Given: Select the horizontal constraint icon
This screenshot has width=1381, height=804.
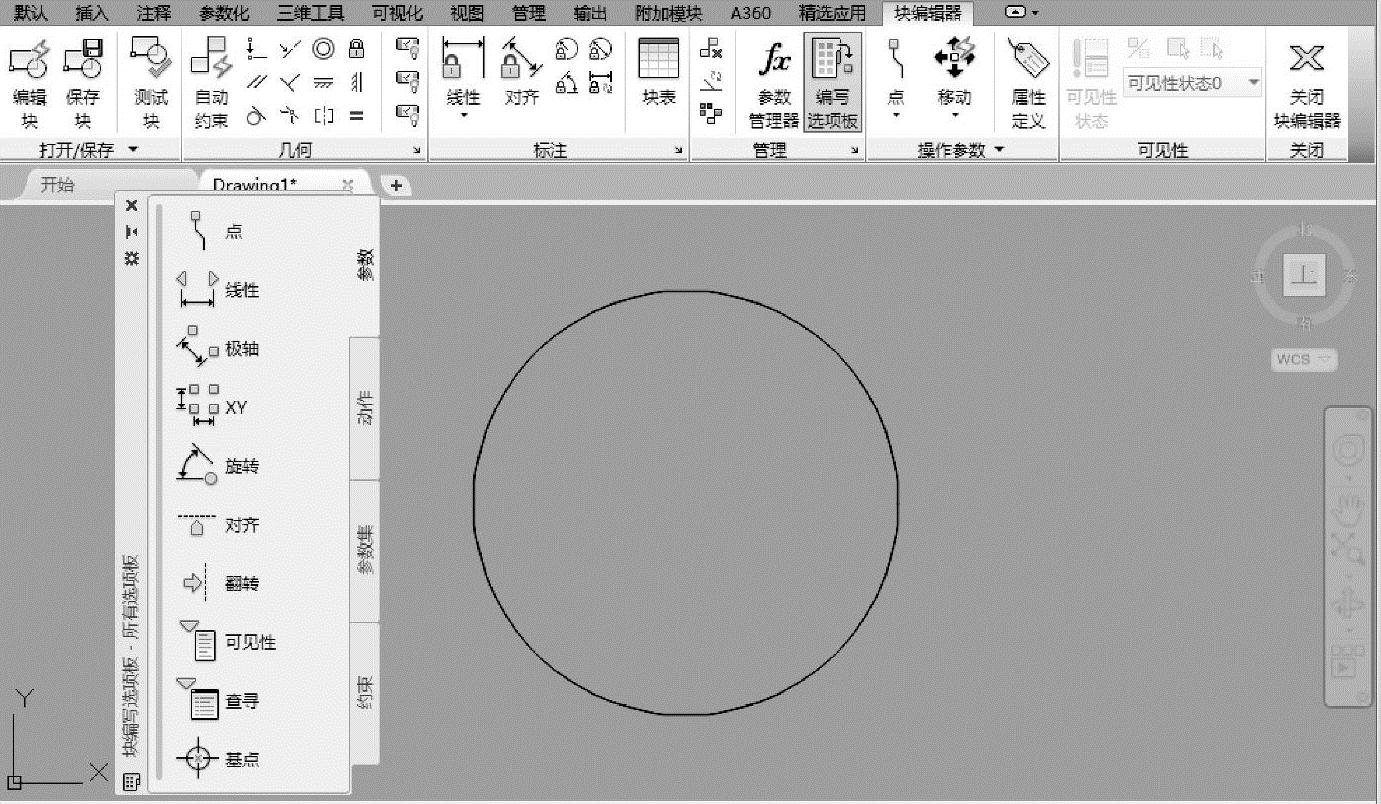Looking at the screenshot, I should tap(323, 82).
